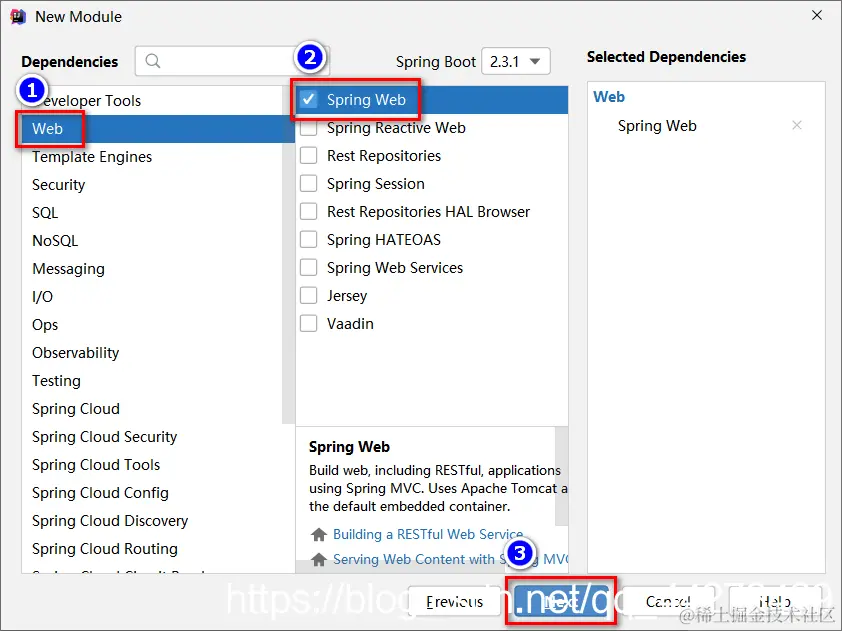The height and width of the screenshot is (631, 842).
Task: Open the Spring Boot version dropdown
Action: pyautogui.click(x=516, y=61)
